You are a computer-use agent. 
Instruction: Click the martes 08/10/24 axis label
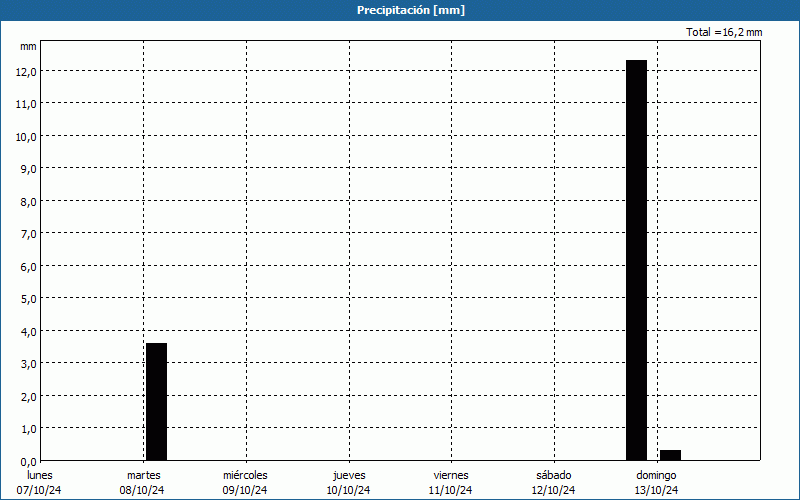click(143, 483)
